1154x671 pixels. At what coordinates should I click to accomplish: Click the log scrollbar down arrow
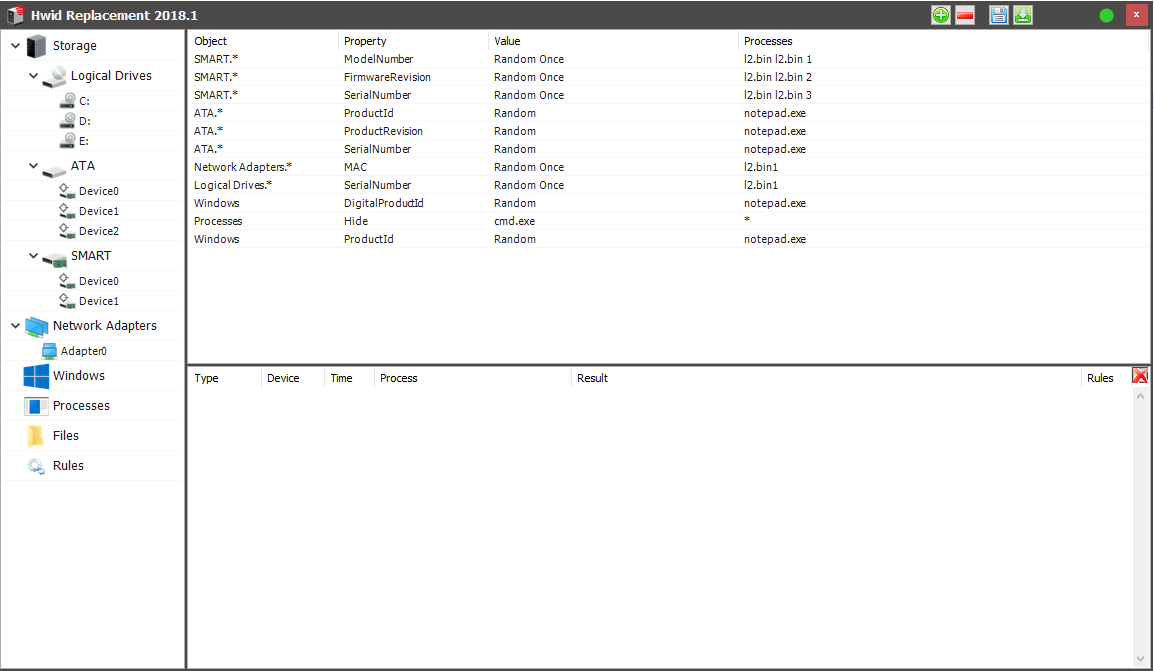coord(1140,659)
